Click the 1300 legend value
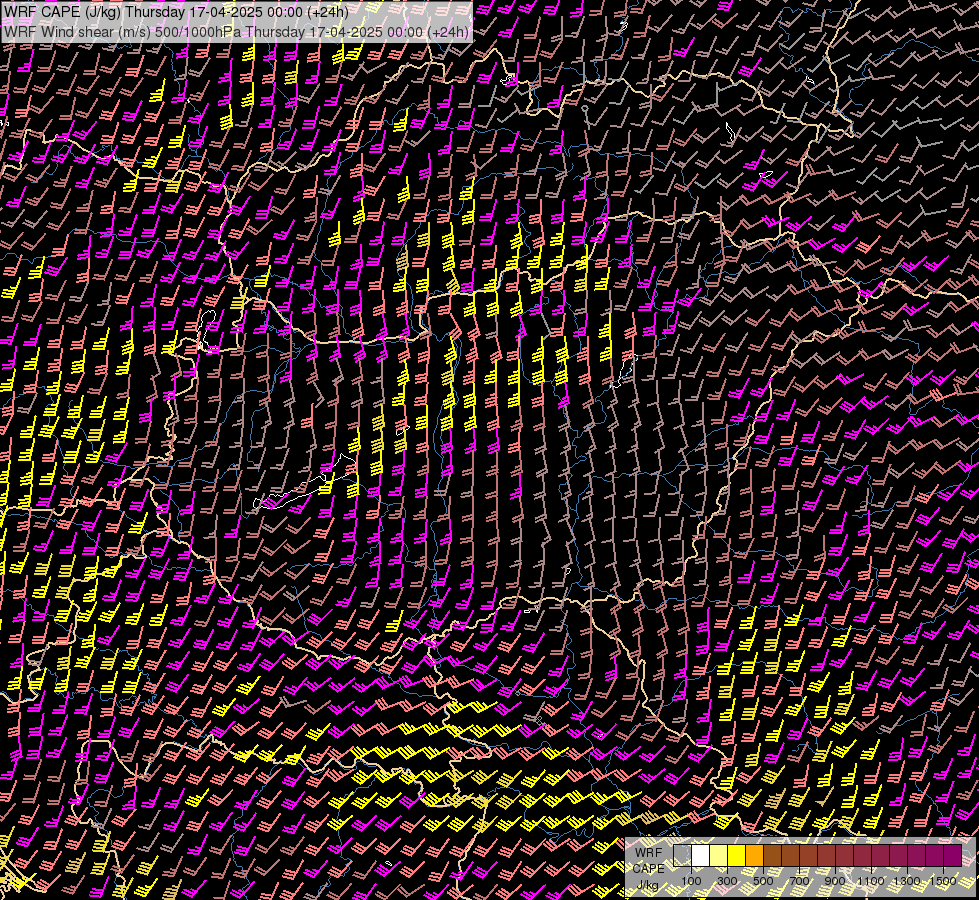This screenshot has width=979, height=900. 907,881
